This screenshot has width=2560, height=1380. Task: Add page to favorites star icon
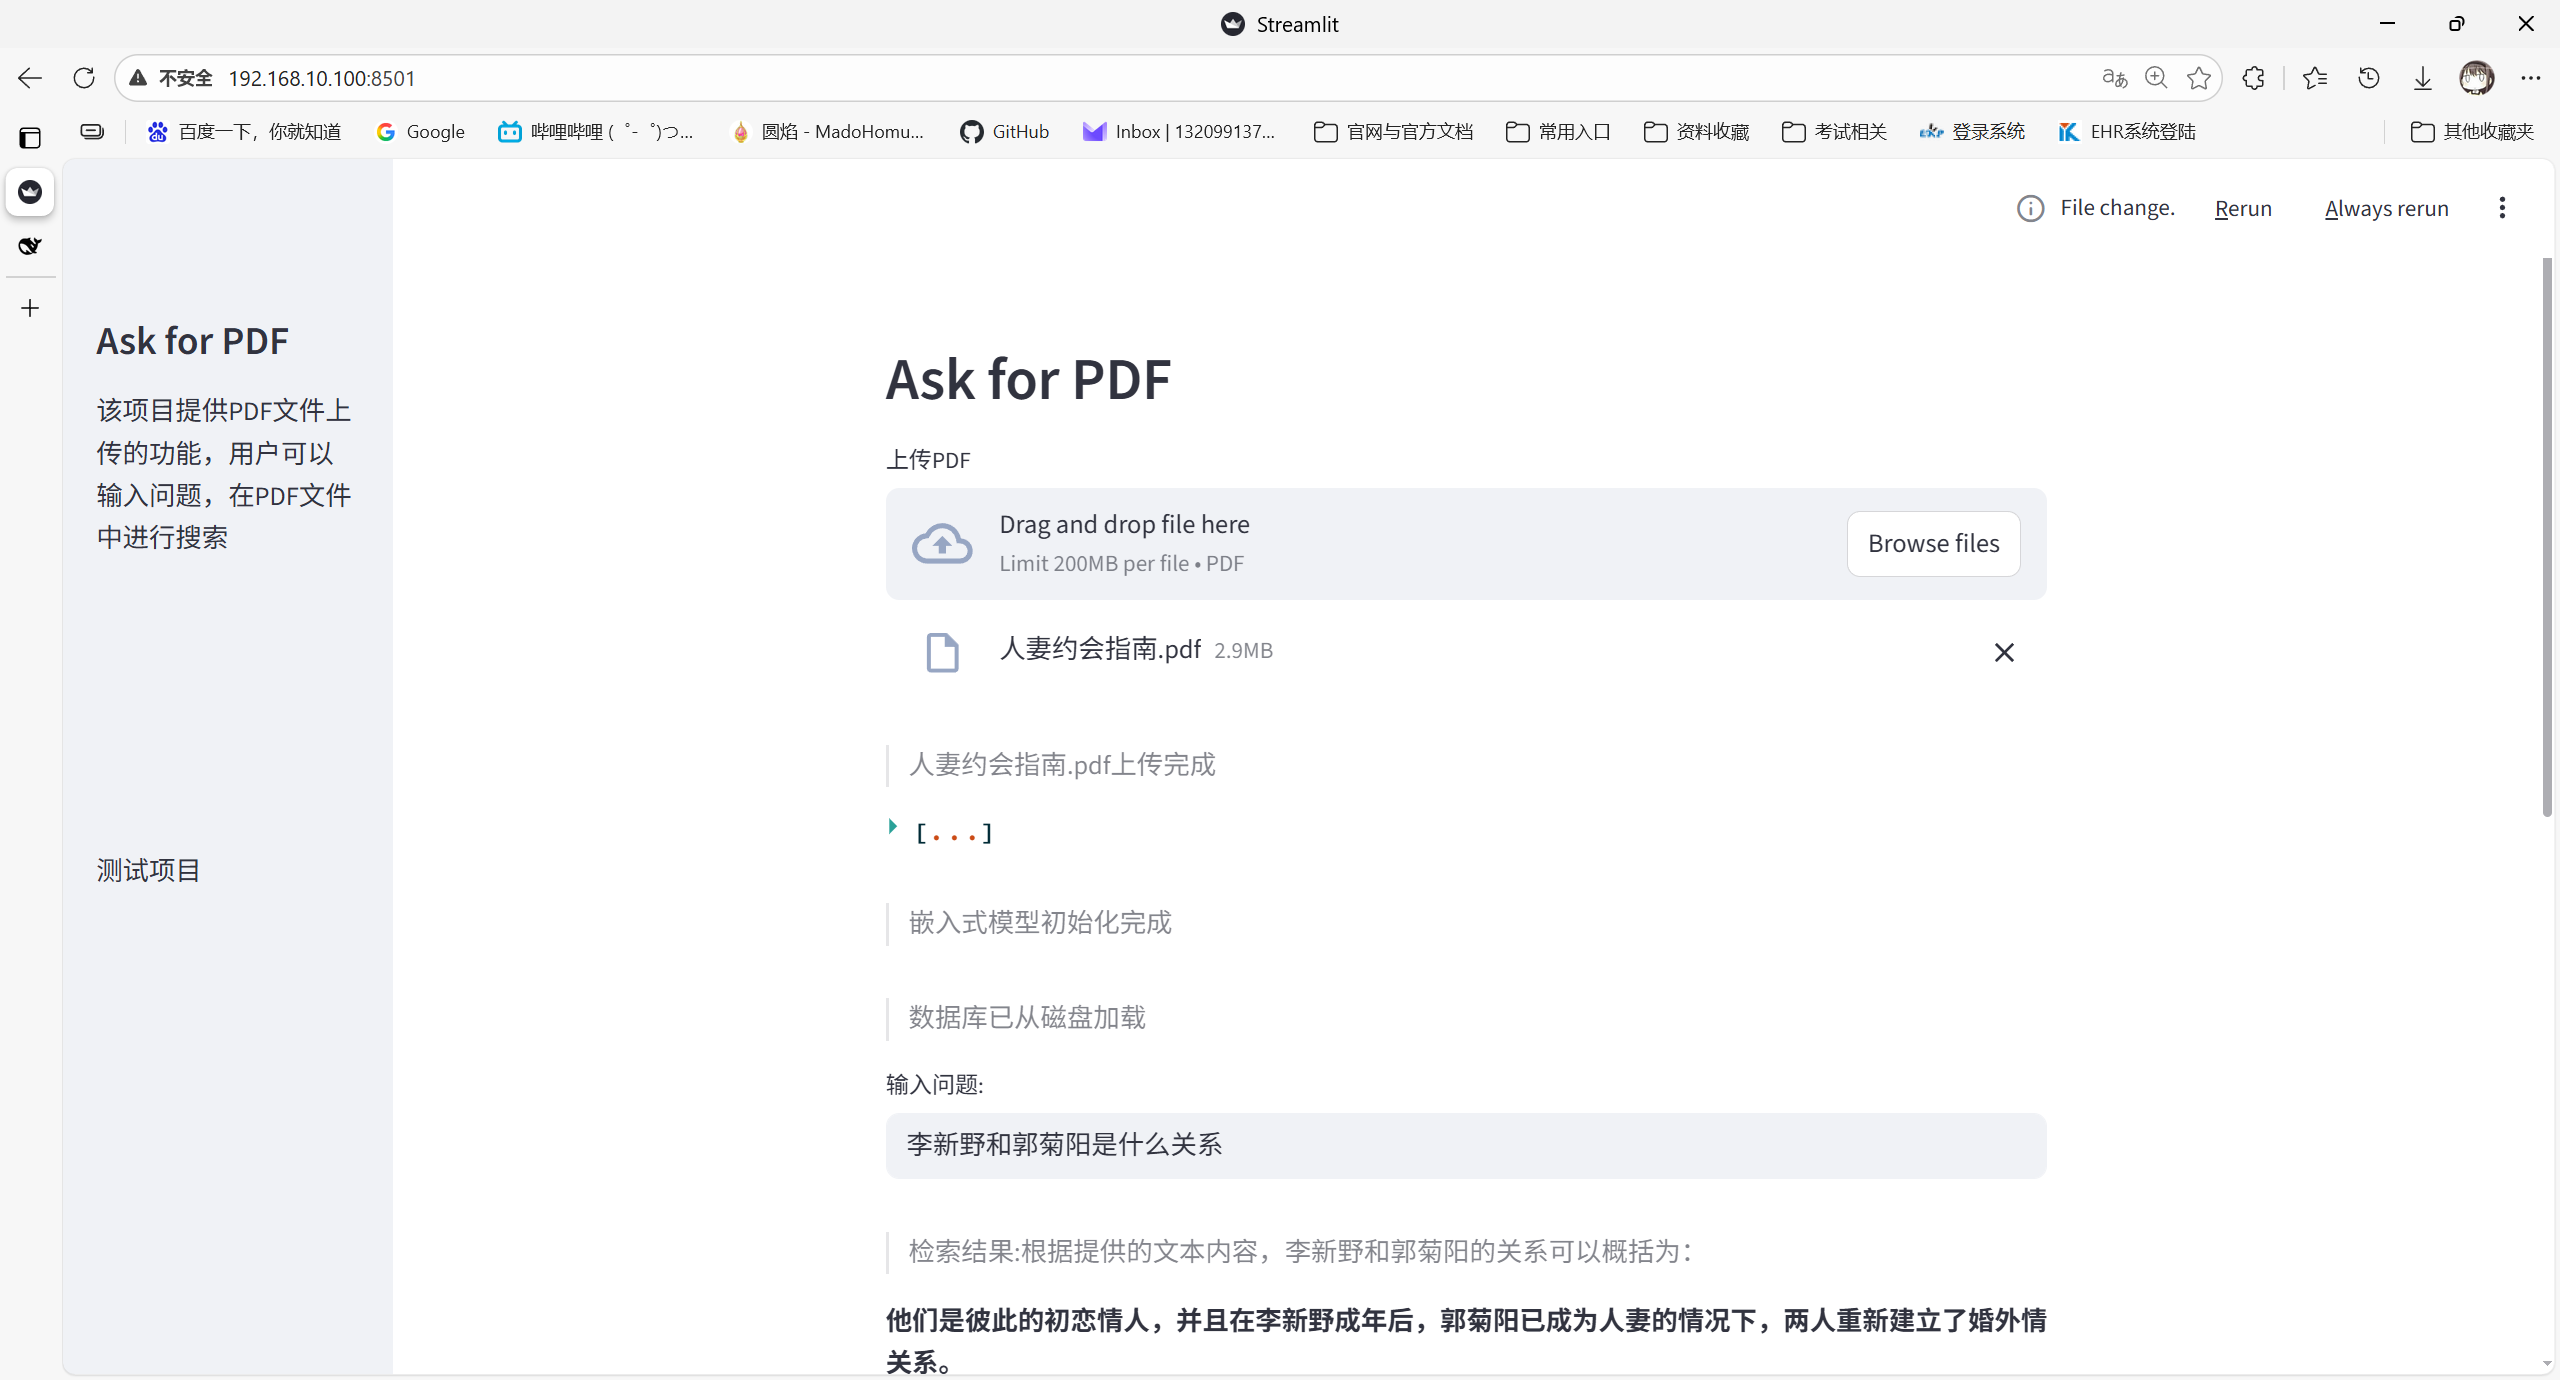pos(2198,78)
